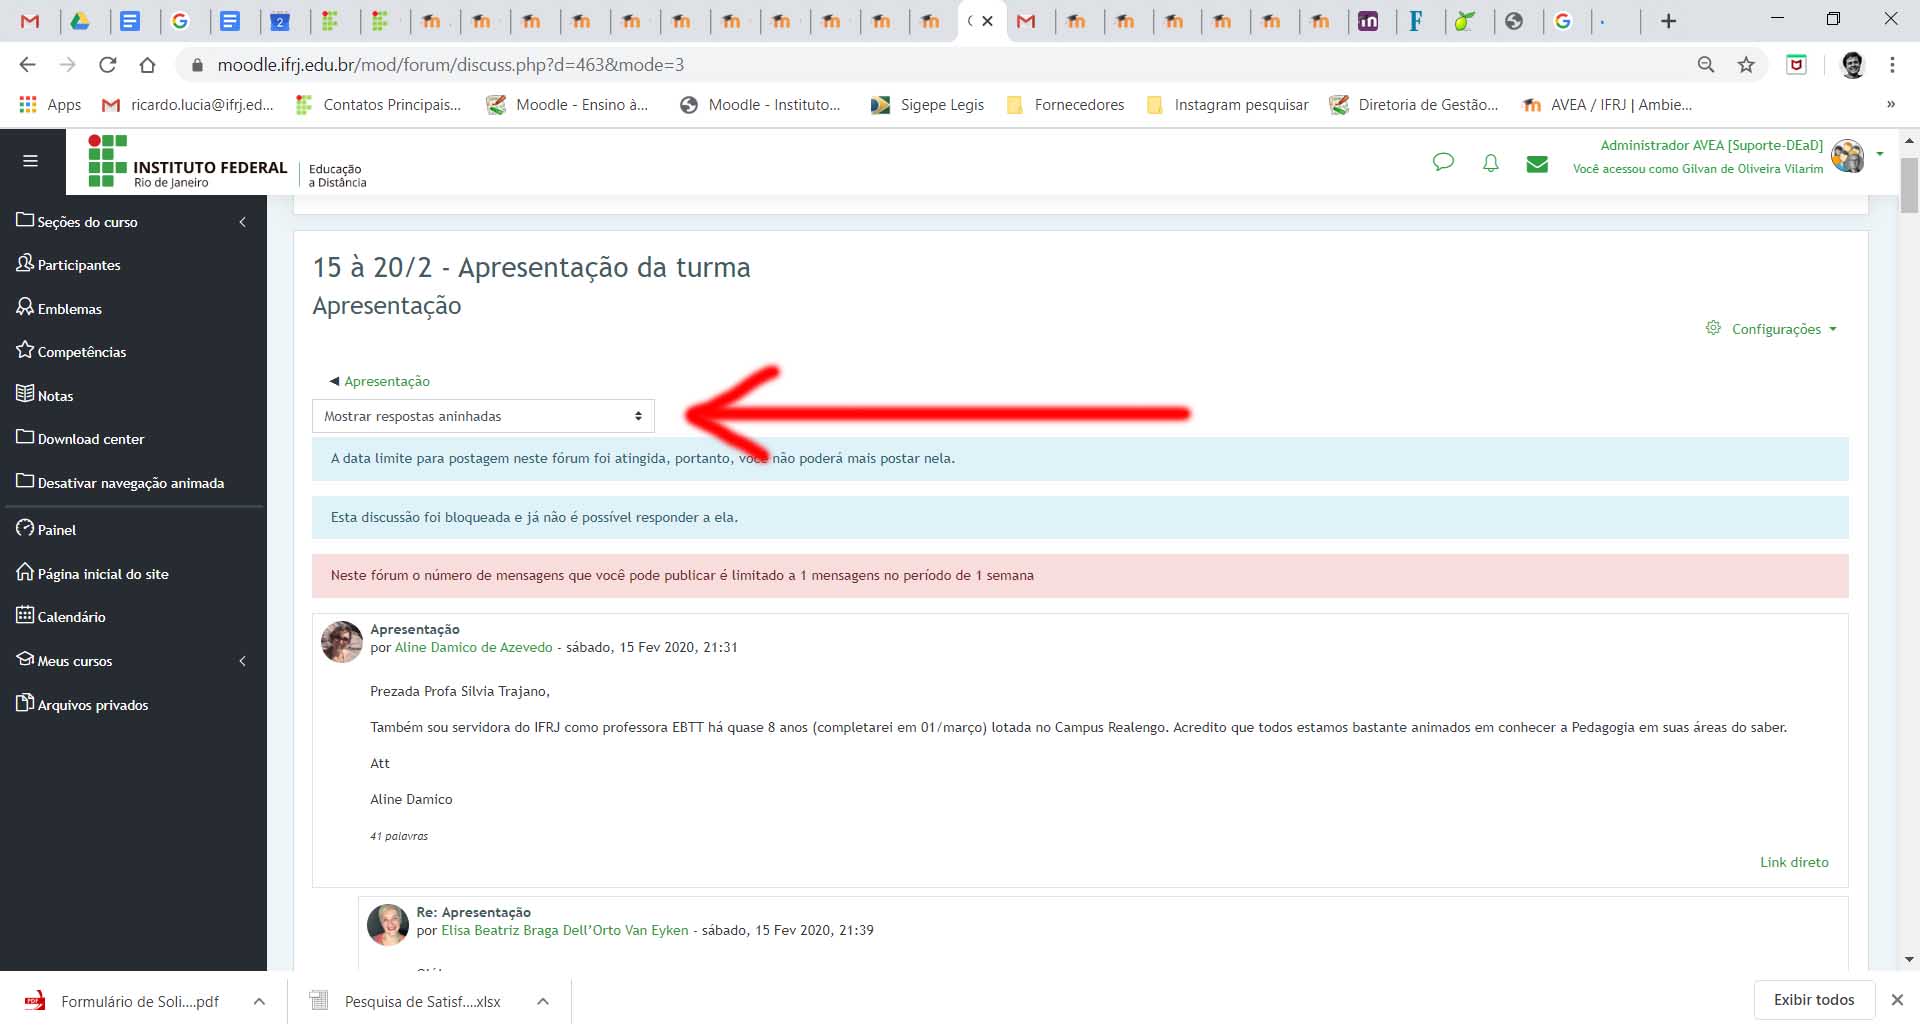Open Elisa Beatriz Braga Dell'Orto Van Eyken profile
This screenshot has height=1030, width=1920.
click(x=564, y=930)
